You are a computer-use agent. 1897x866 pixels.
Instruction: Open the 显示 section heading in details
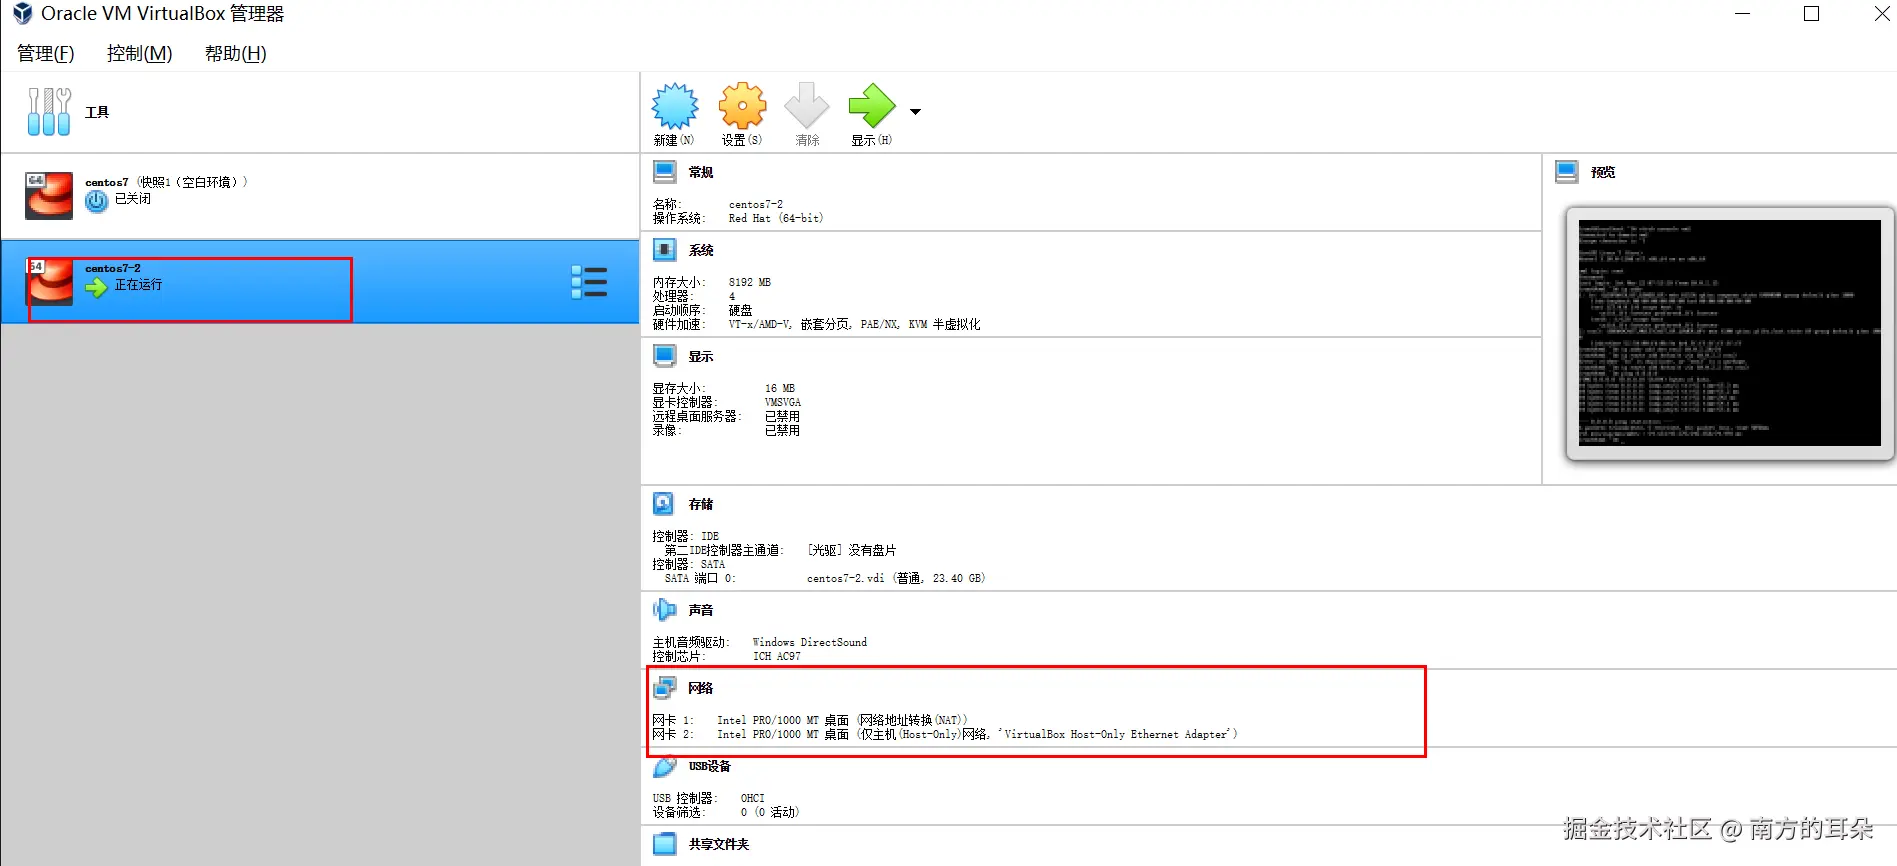click(701, 356)
